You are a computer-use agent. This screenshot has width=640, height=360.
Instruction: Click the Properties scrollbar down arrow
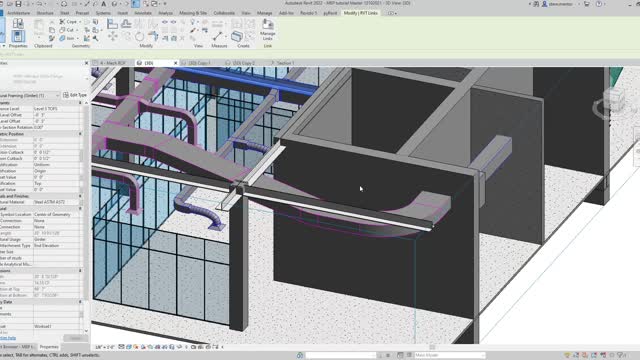pyautogui.click(x=86, y=331)
